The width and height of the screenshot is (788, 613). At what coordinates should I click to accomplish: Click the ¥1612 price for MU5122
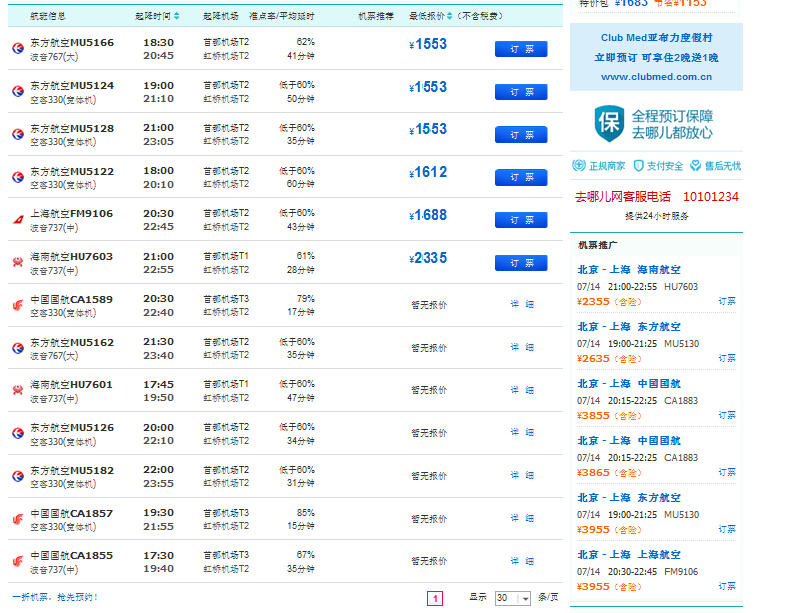(x=428, y=172)
